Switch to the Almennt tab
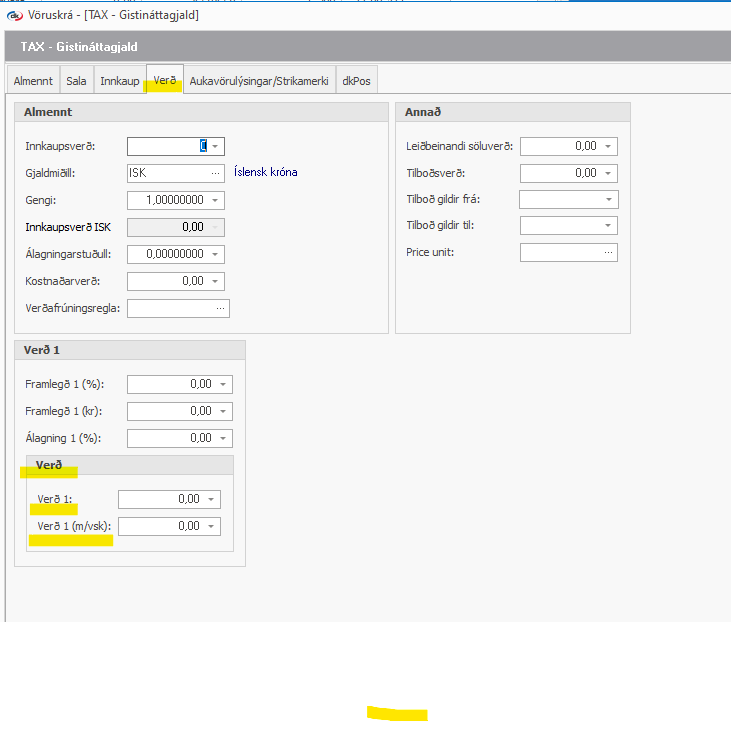The image size is (731, 732). coord(33,81)
